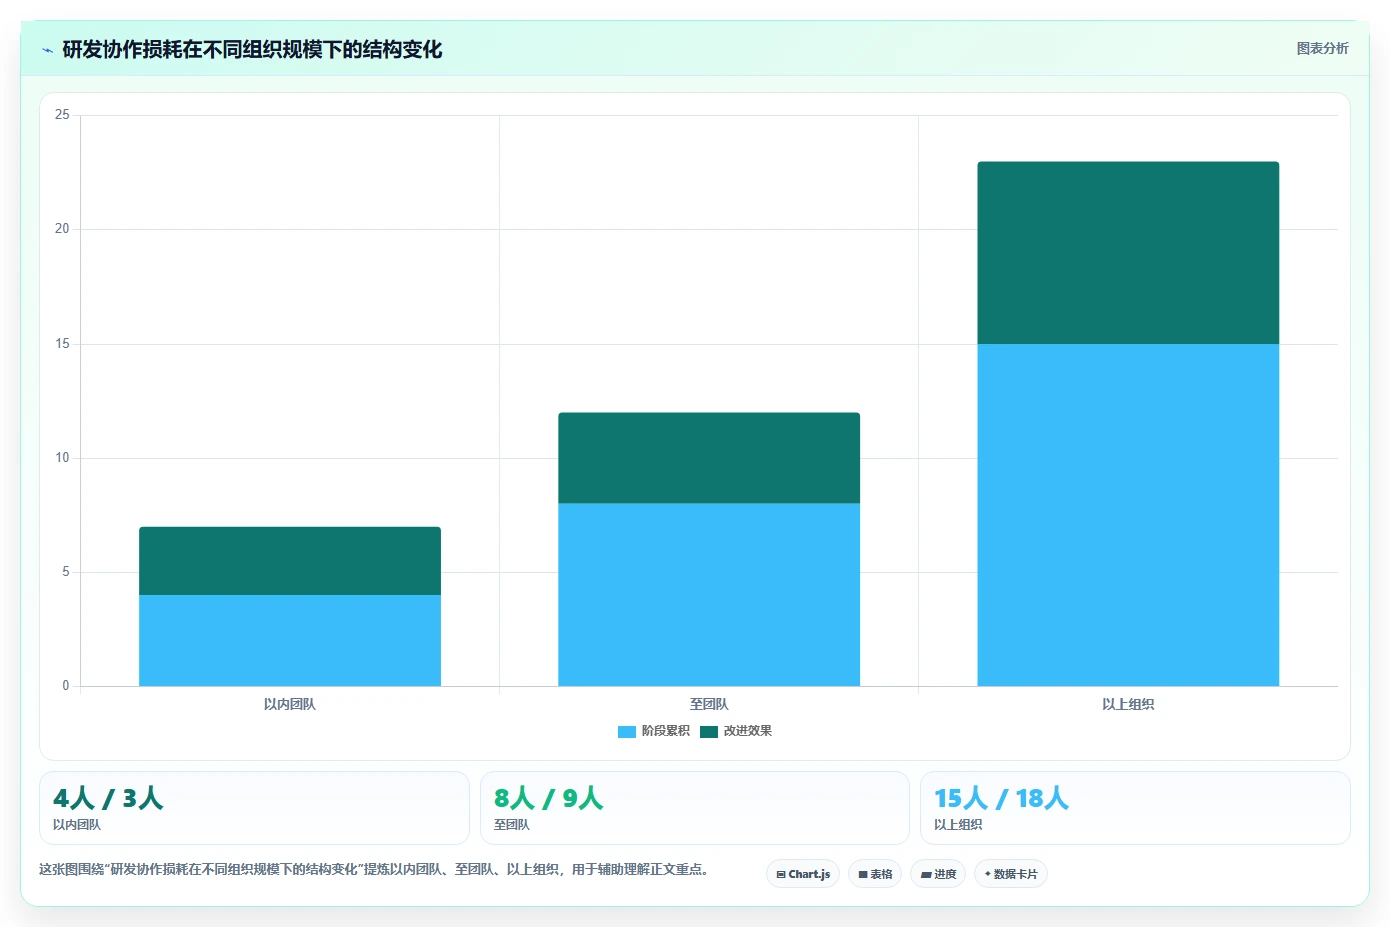The height and width of the screenshot is (927, 1390).
Task: Click the 表格 tag
Action: point(875,874)
